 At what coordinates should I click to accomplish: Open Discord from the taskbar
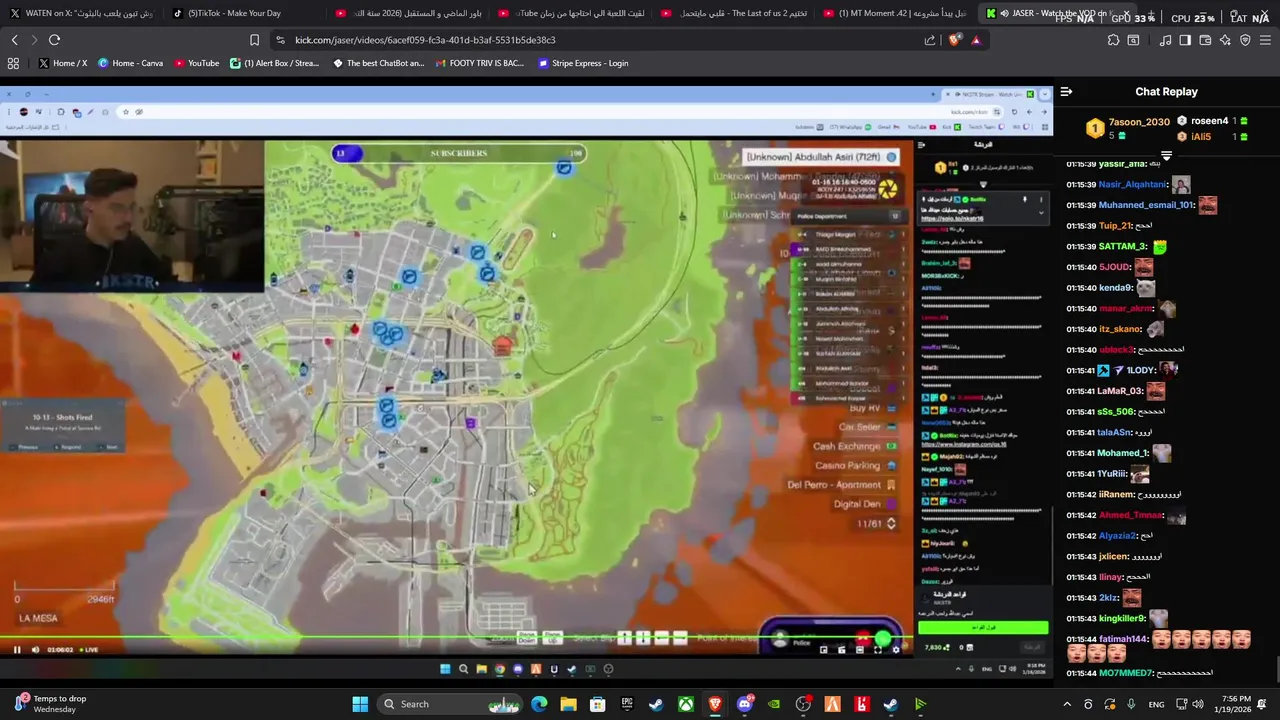tap(744, 704)
